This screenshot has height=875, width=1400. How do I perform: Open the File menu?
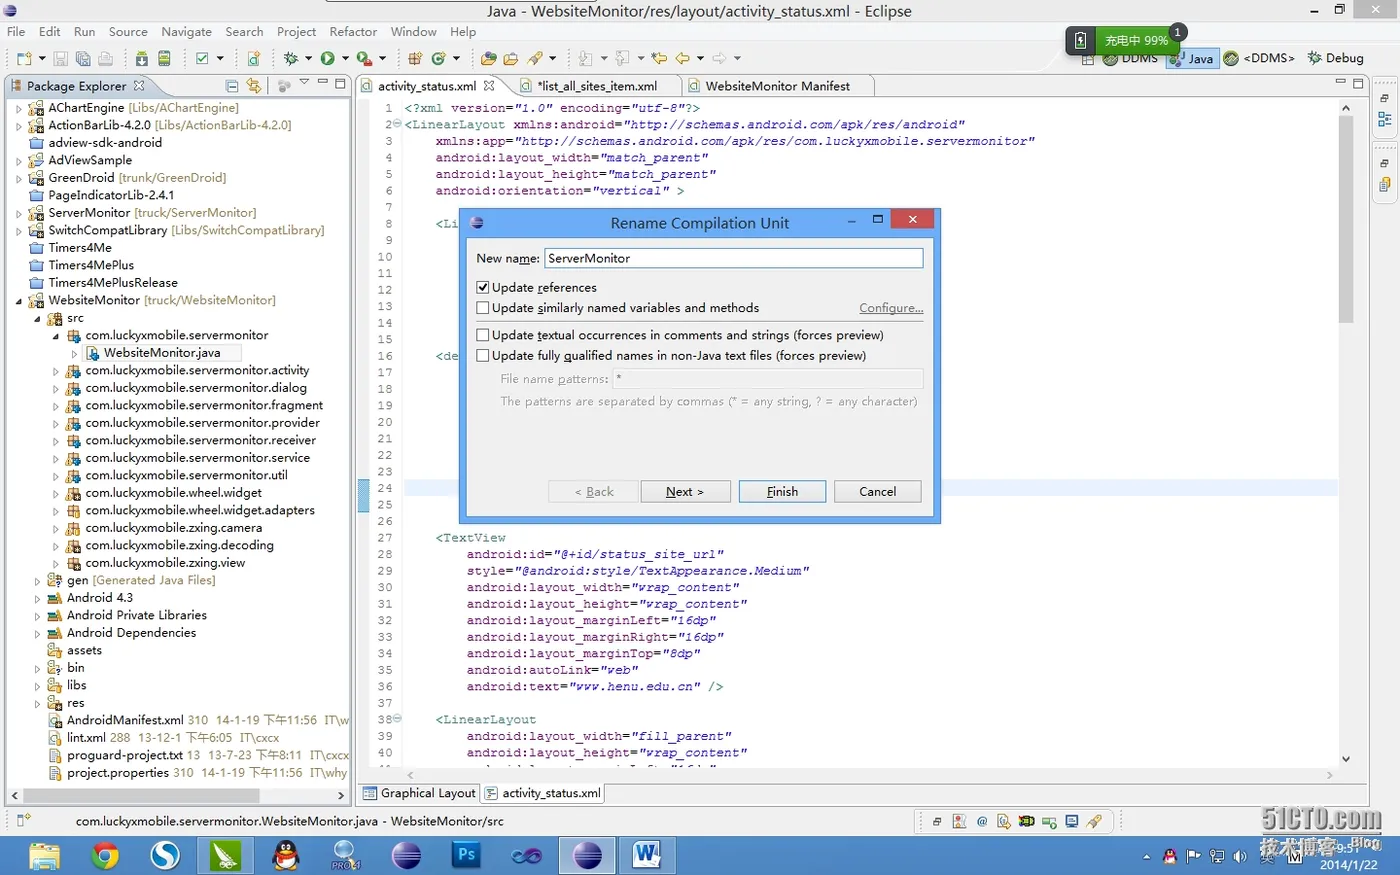tap(16, 32)
